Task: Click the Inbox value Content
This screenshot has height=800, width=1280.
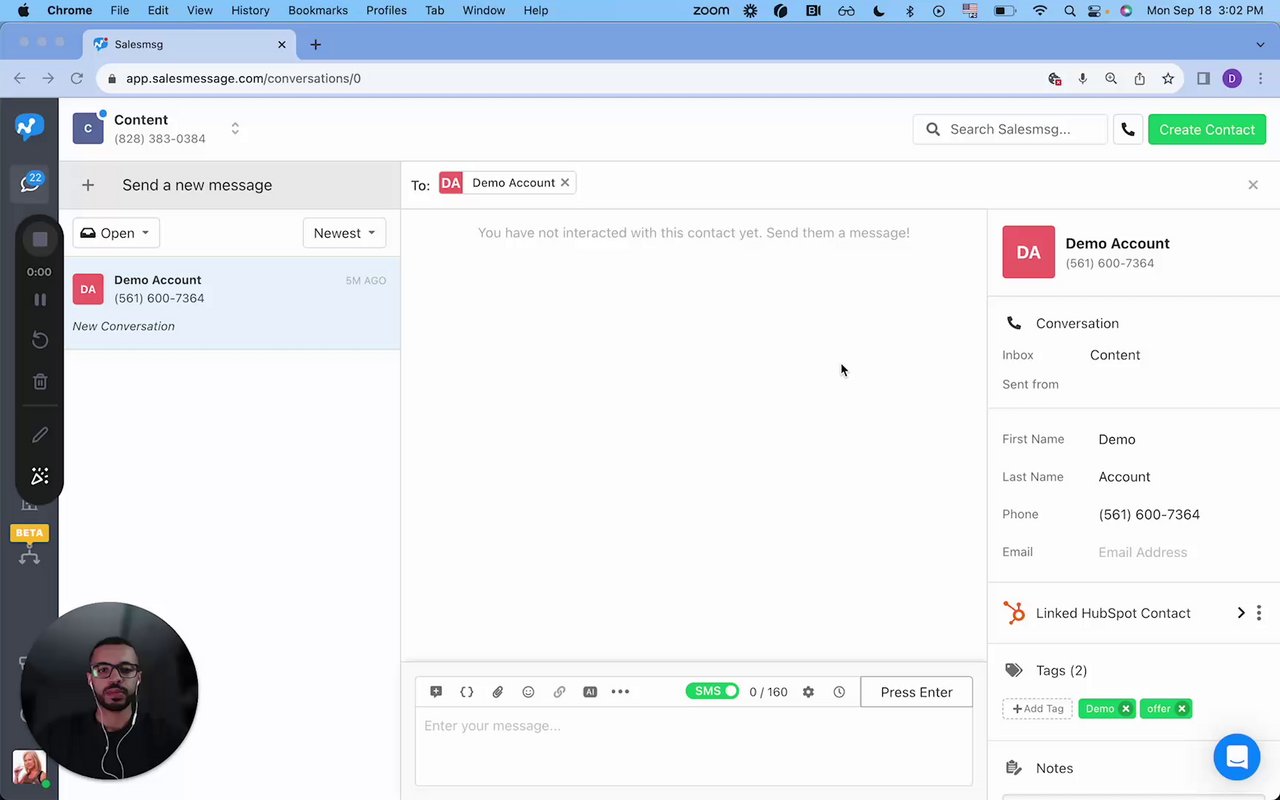Action: [x=1115, y=355]
